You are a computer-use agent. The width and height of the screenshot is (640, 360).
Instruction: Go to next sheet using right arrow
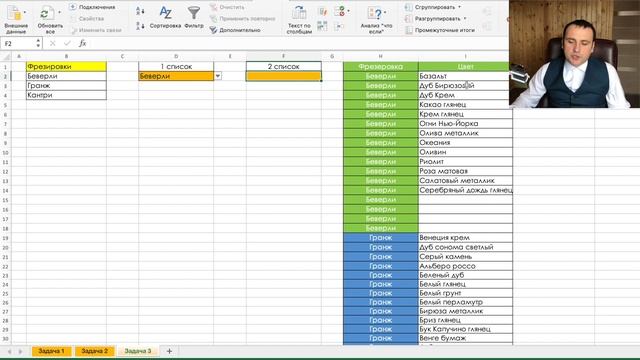20,351
